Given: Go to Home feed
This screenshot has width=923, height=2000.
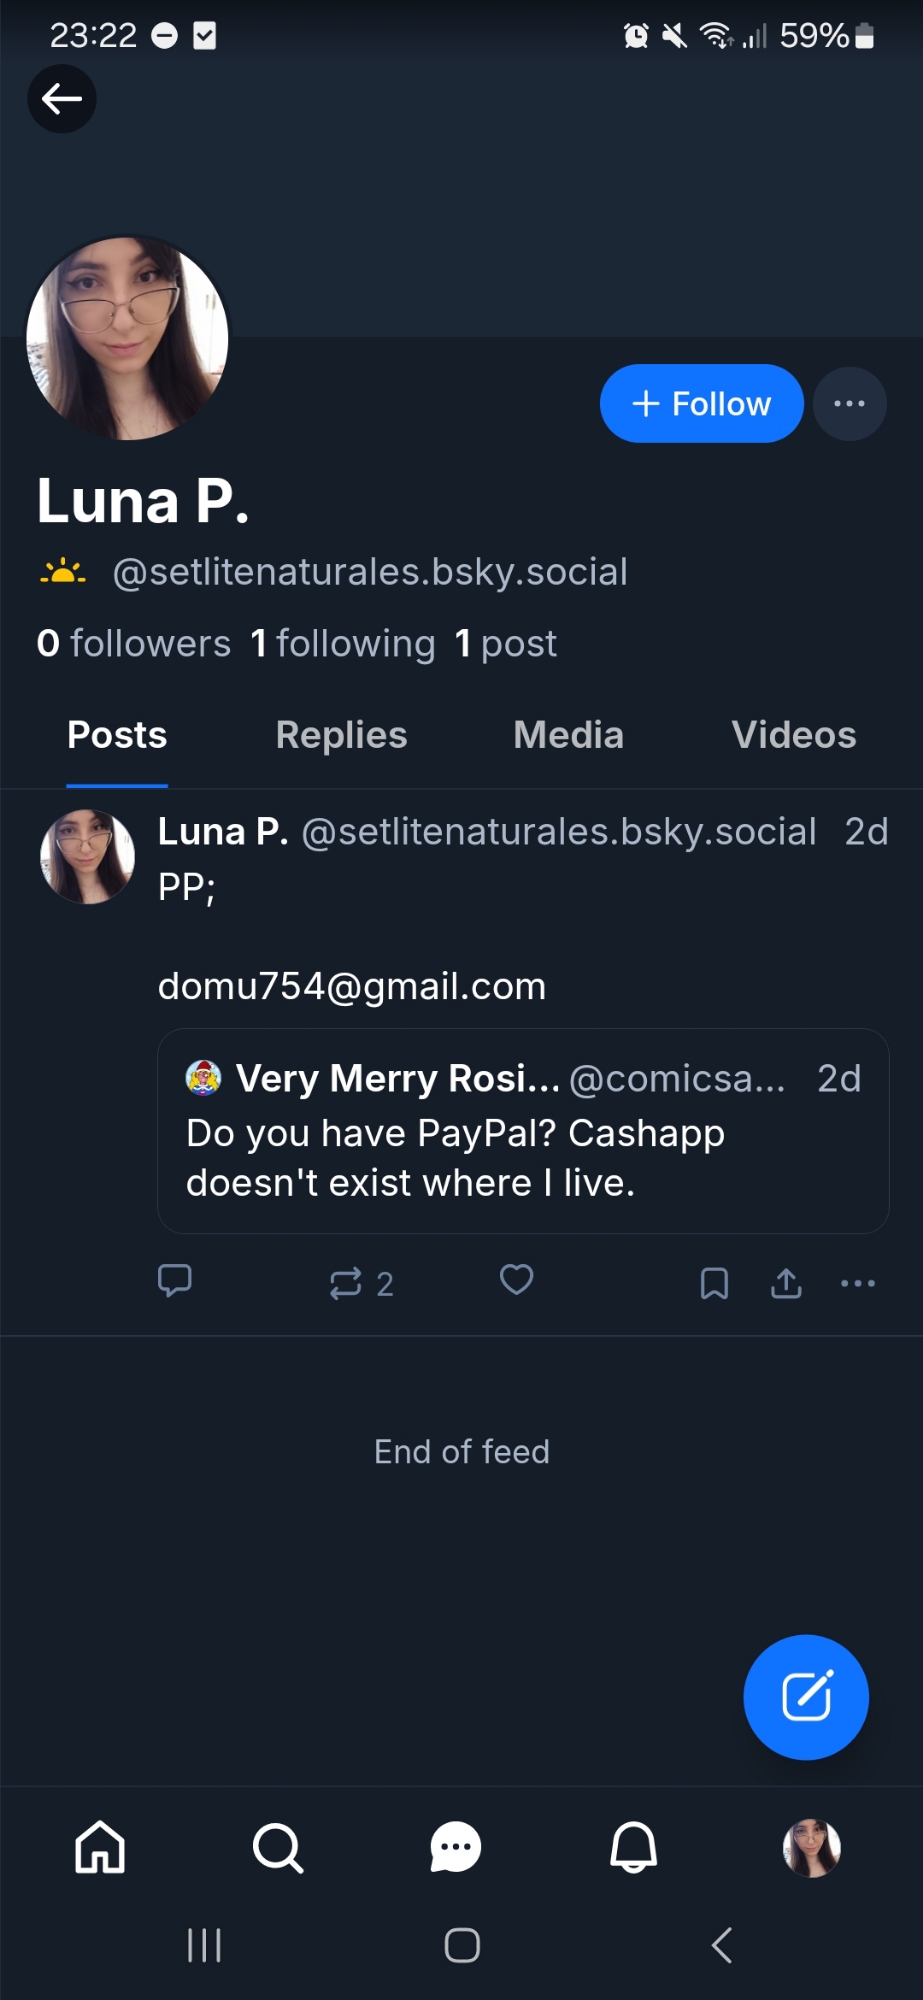Looking at the screenshot, I should pos(101,1847).
